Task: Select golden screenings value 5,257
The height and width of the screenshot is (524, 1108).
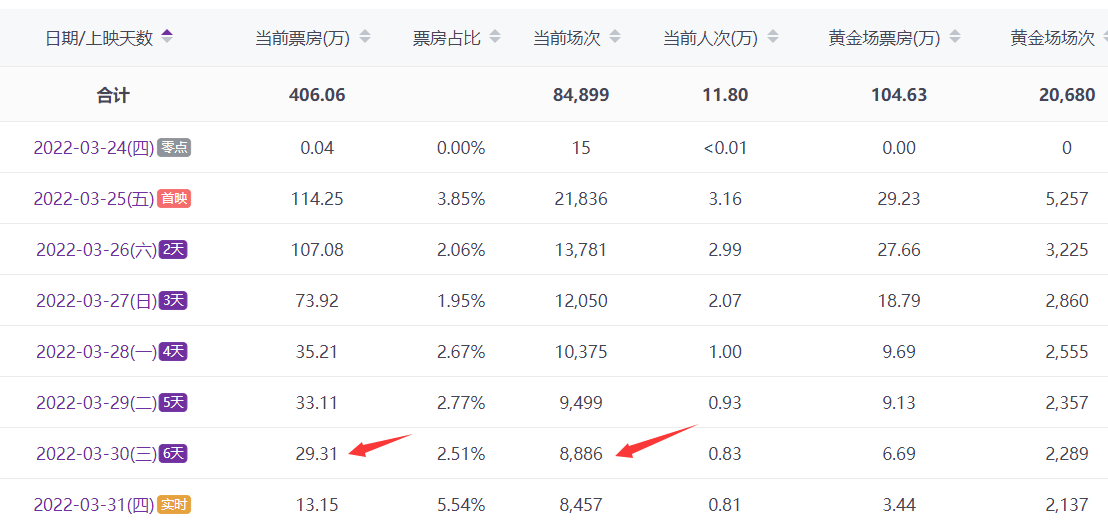Action: pos(1067,199)
